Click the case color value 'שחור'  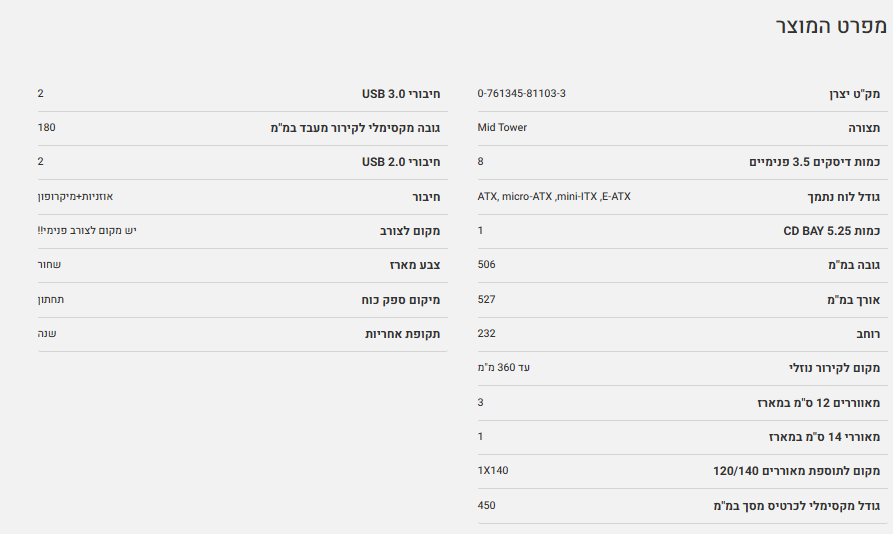(49, 265)
